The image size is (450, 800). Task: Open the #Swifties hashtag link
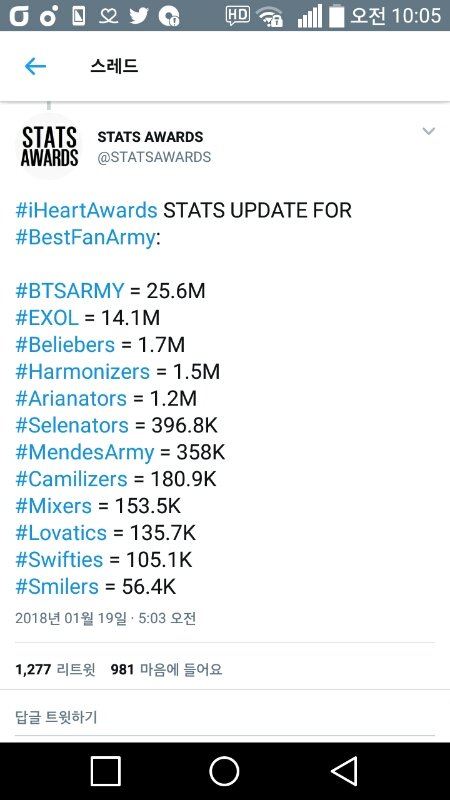click(59, 560)
